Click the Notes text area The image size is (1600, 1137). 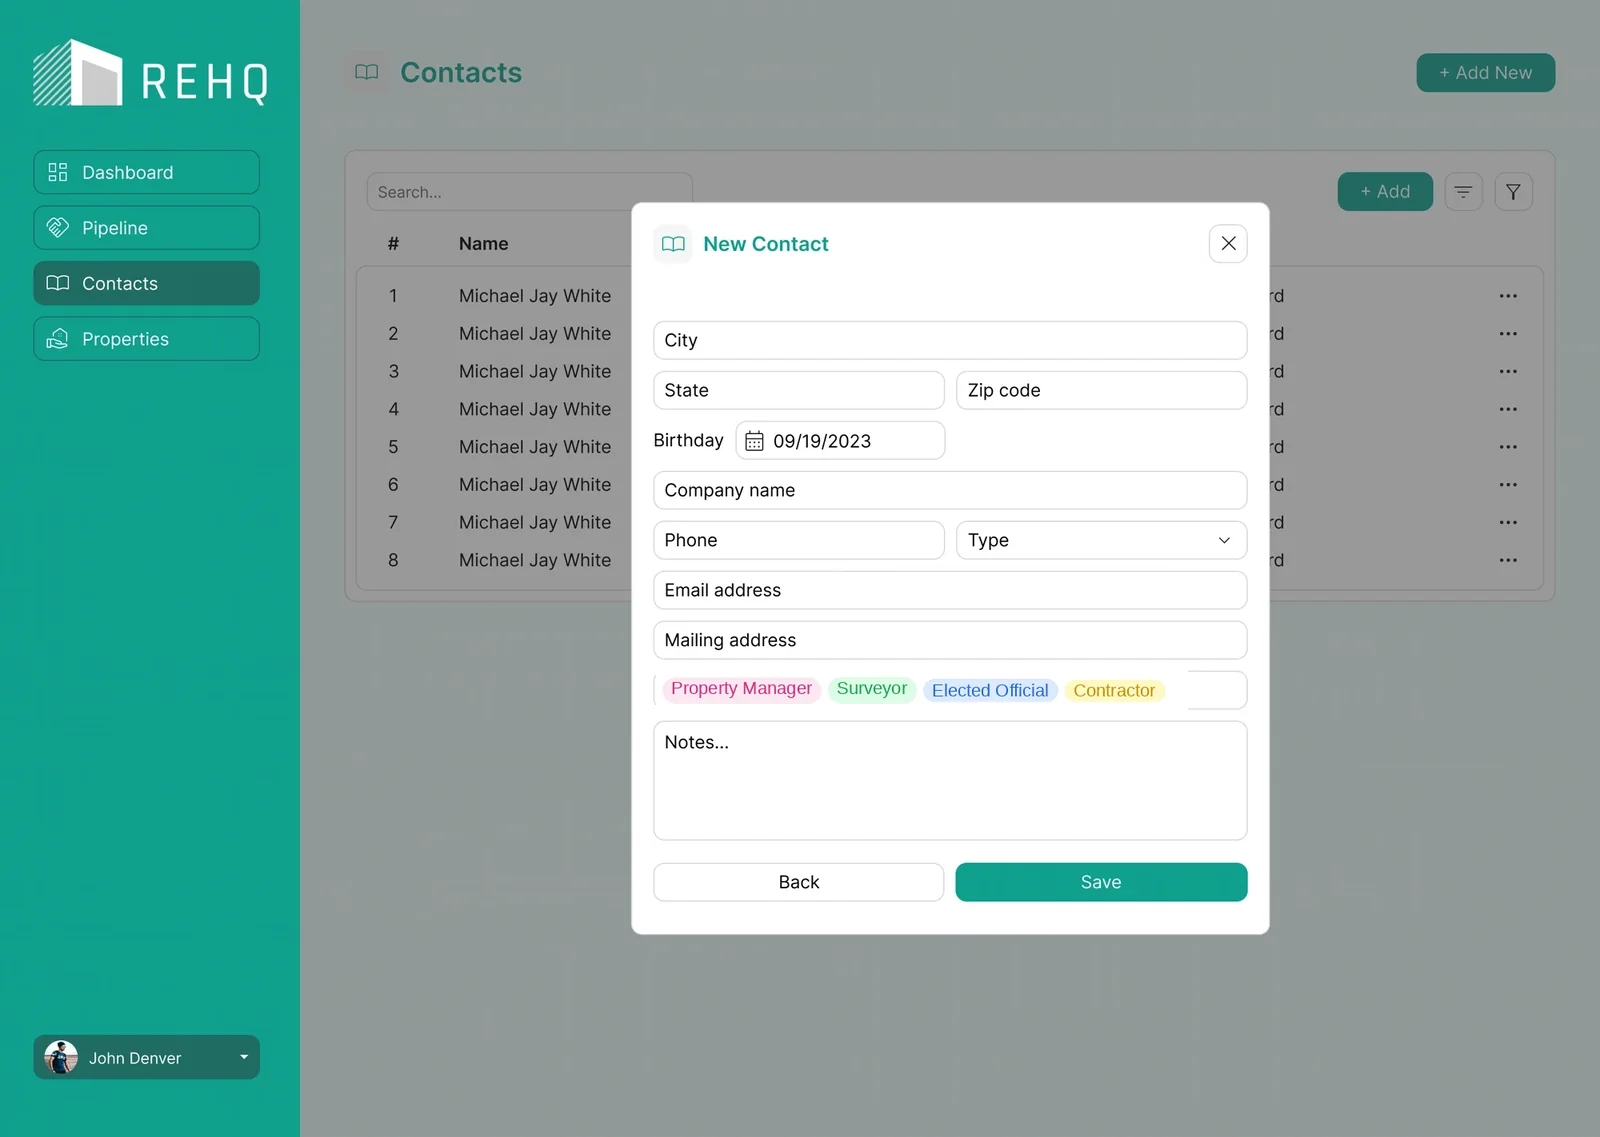pyautogui.click(x=950, y=780)
